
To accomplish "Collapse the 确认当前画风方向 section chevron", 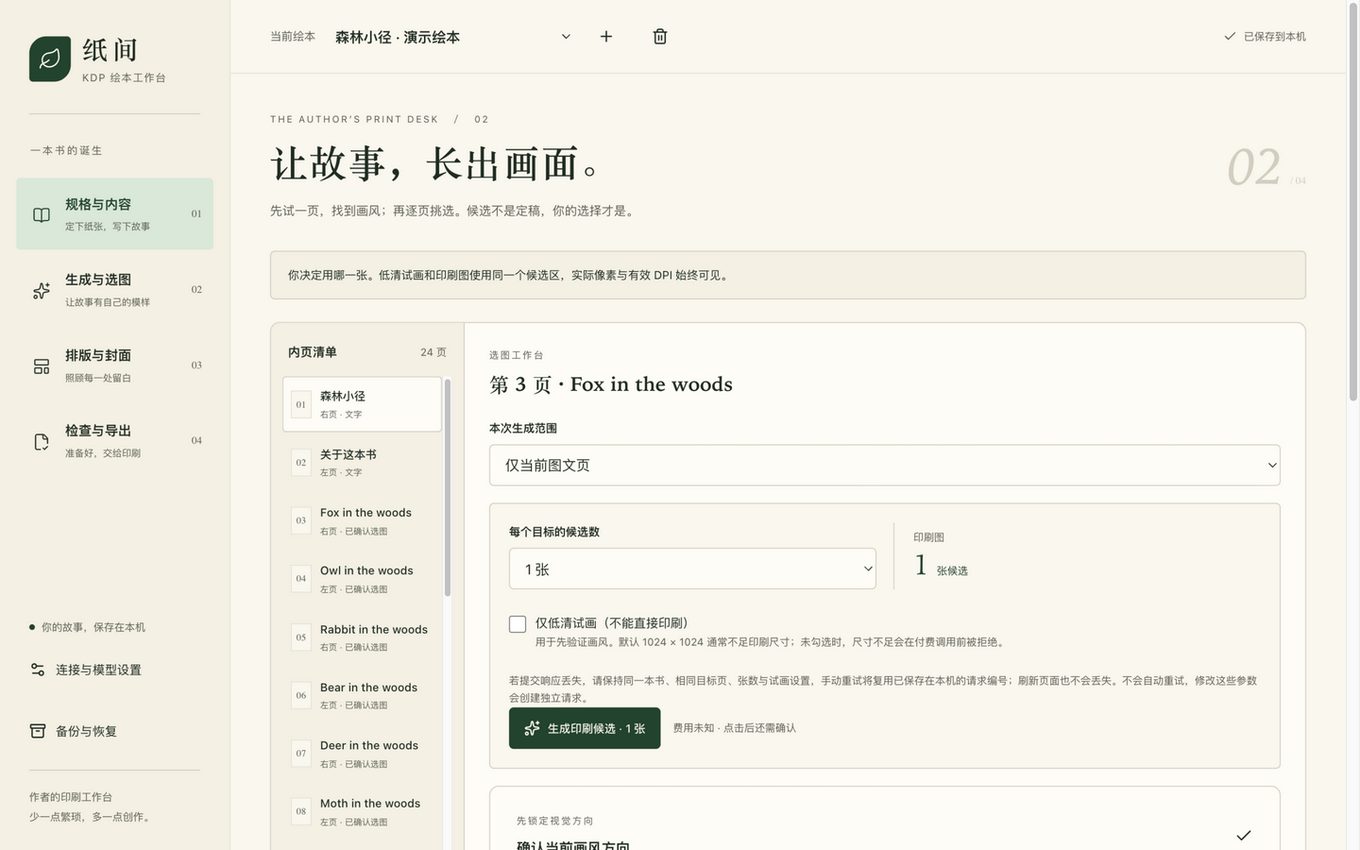I will (1244, 835).
